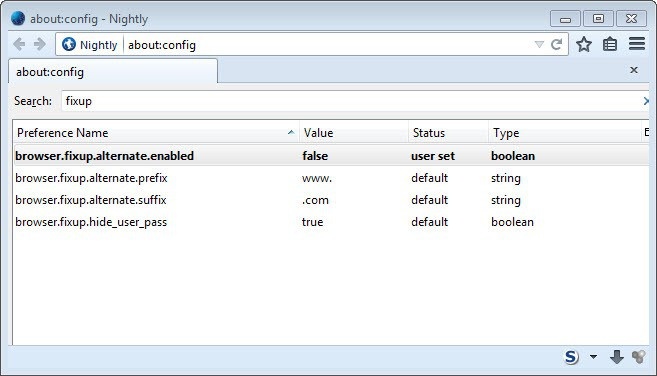The width and height of the screenshot is (657, 376).
Task: Sort by Preference Name column header
Action: click(155, 133)
